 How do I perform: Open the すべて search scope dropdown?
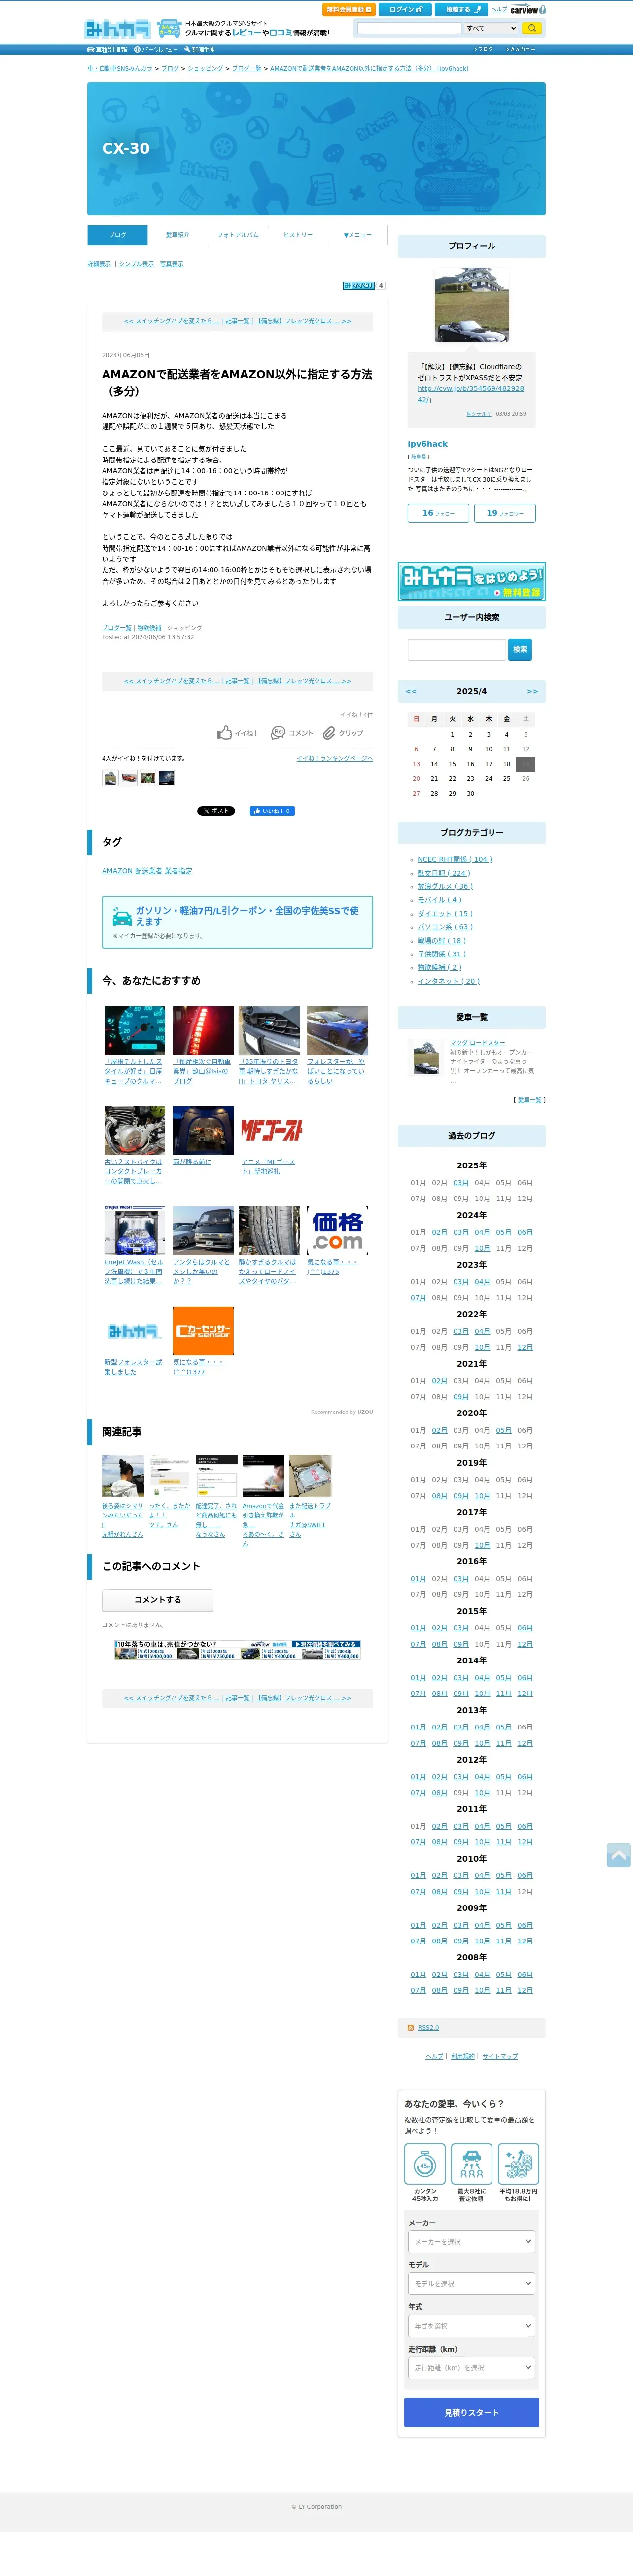(491, 28)
